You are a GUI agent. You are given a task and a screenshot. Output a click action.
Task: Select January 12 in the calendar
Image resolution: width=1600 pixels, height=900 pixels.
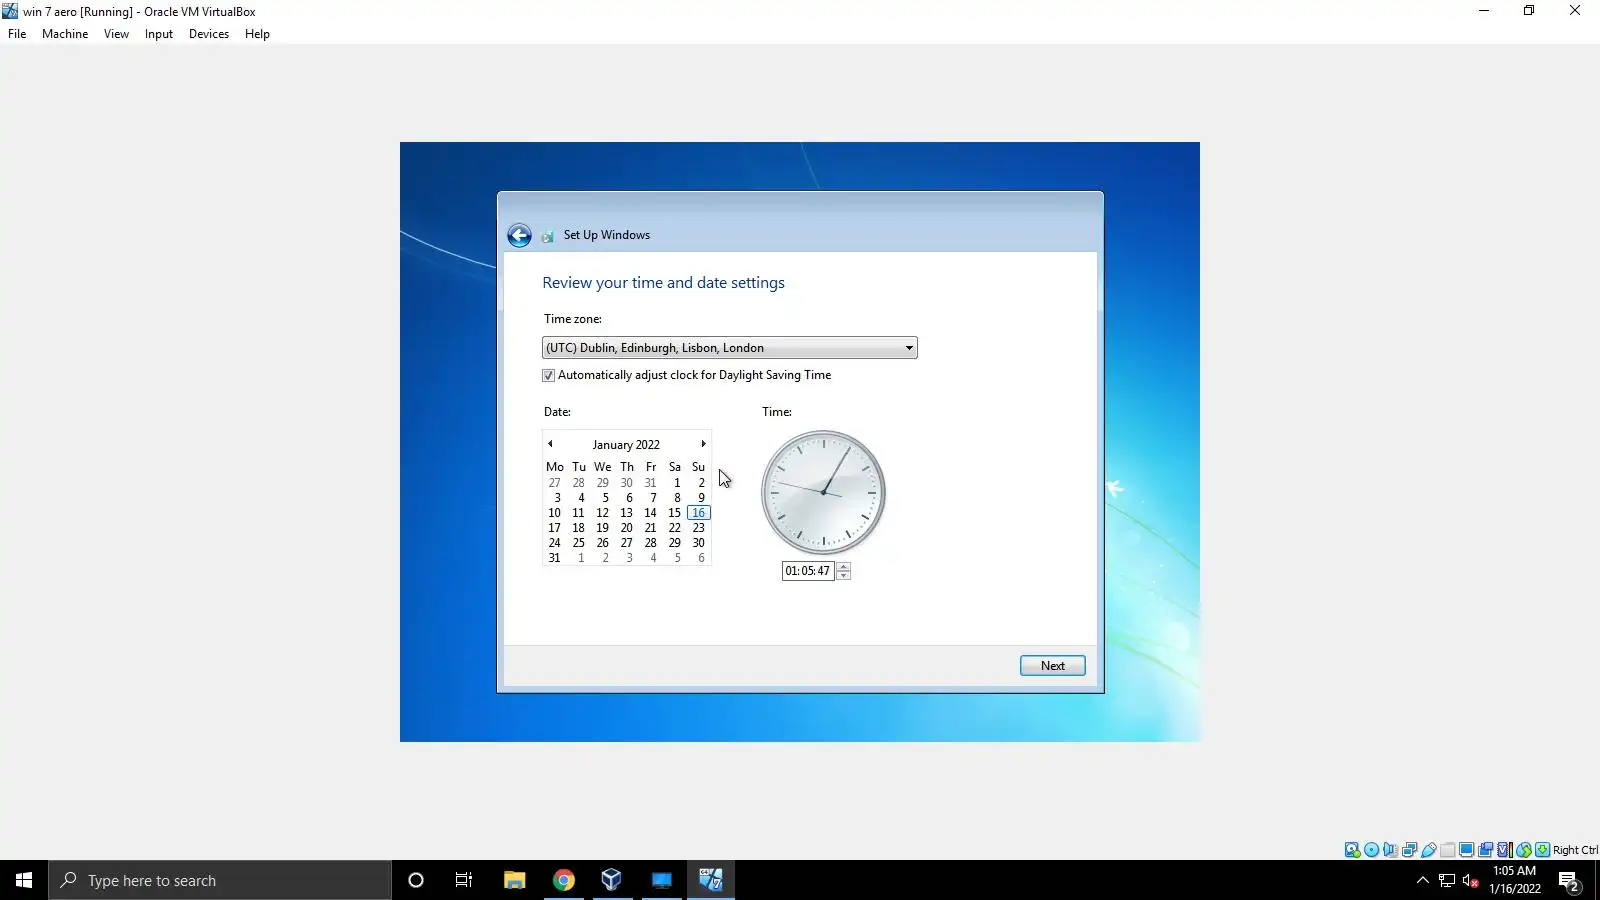point(602,513)
